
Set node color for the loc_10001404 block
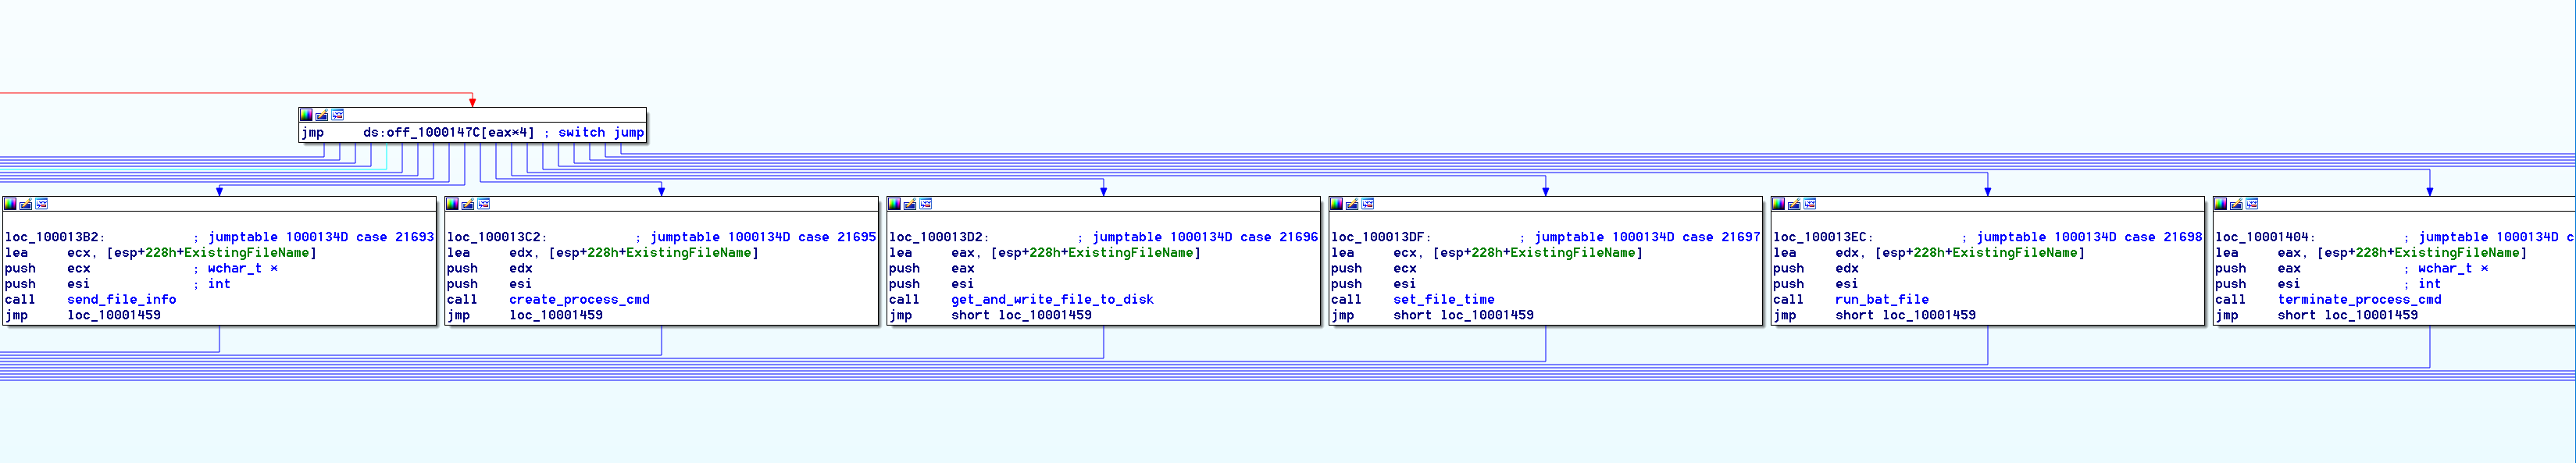point(2220,204)
